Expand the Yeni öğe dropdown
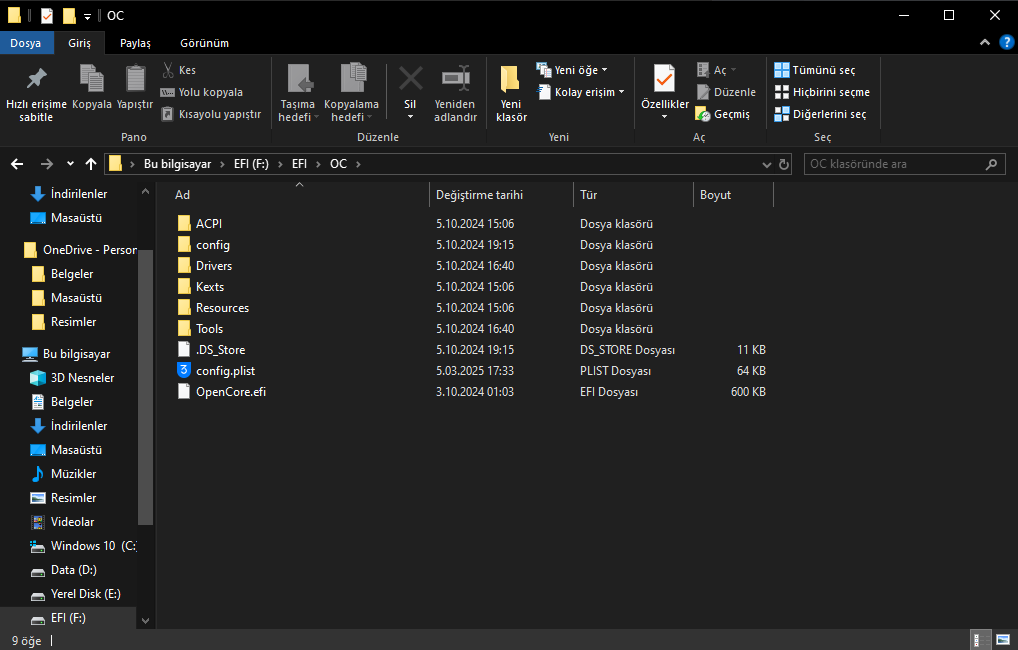 [574, 70]
